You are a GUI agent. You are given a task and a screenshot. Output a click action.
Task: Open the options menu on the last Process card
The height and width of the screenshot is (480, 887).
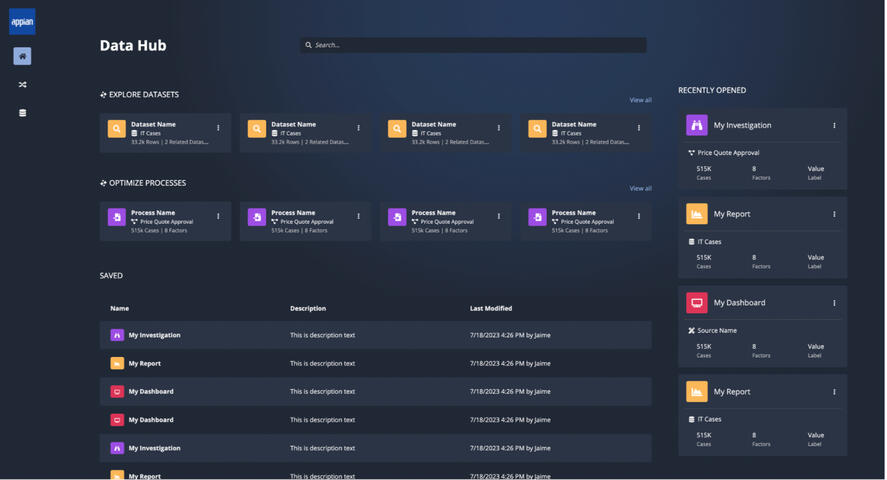[x=639, y=216]
